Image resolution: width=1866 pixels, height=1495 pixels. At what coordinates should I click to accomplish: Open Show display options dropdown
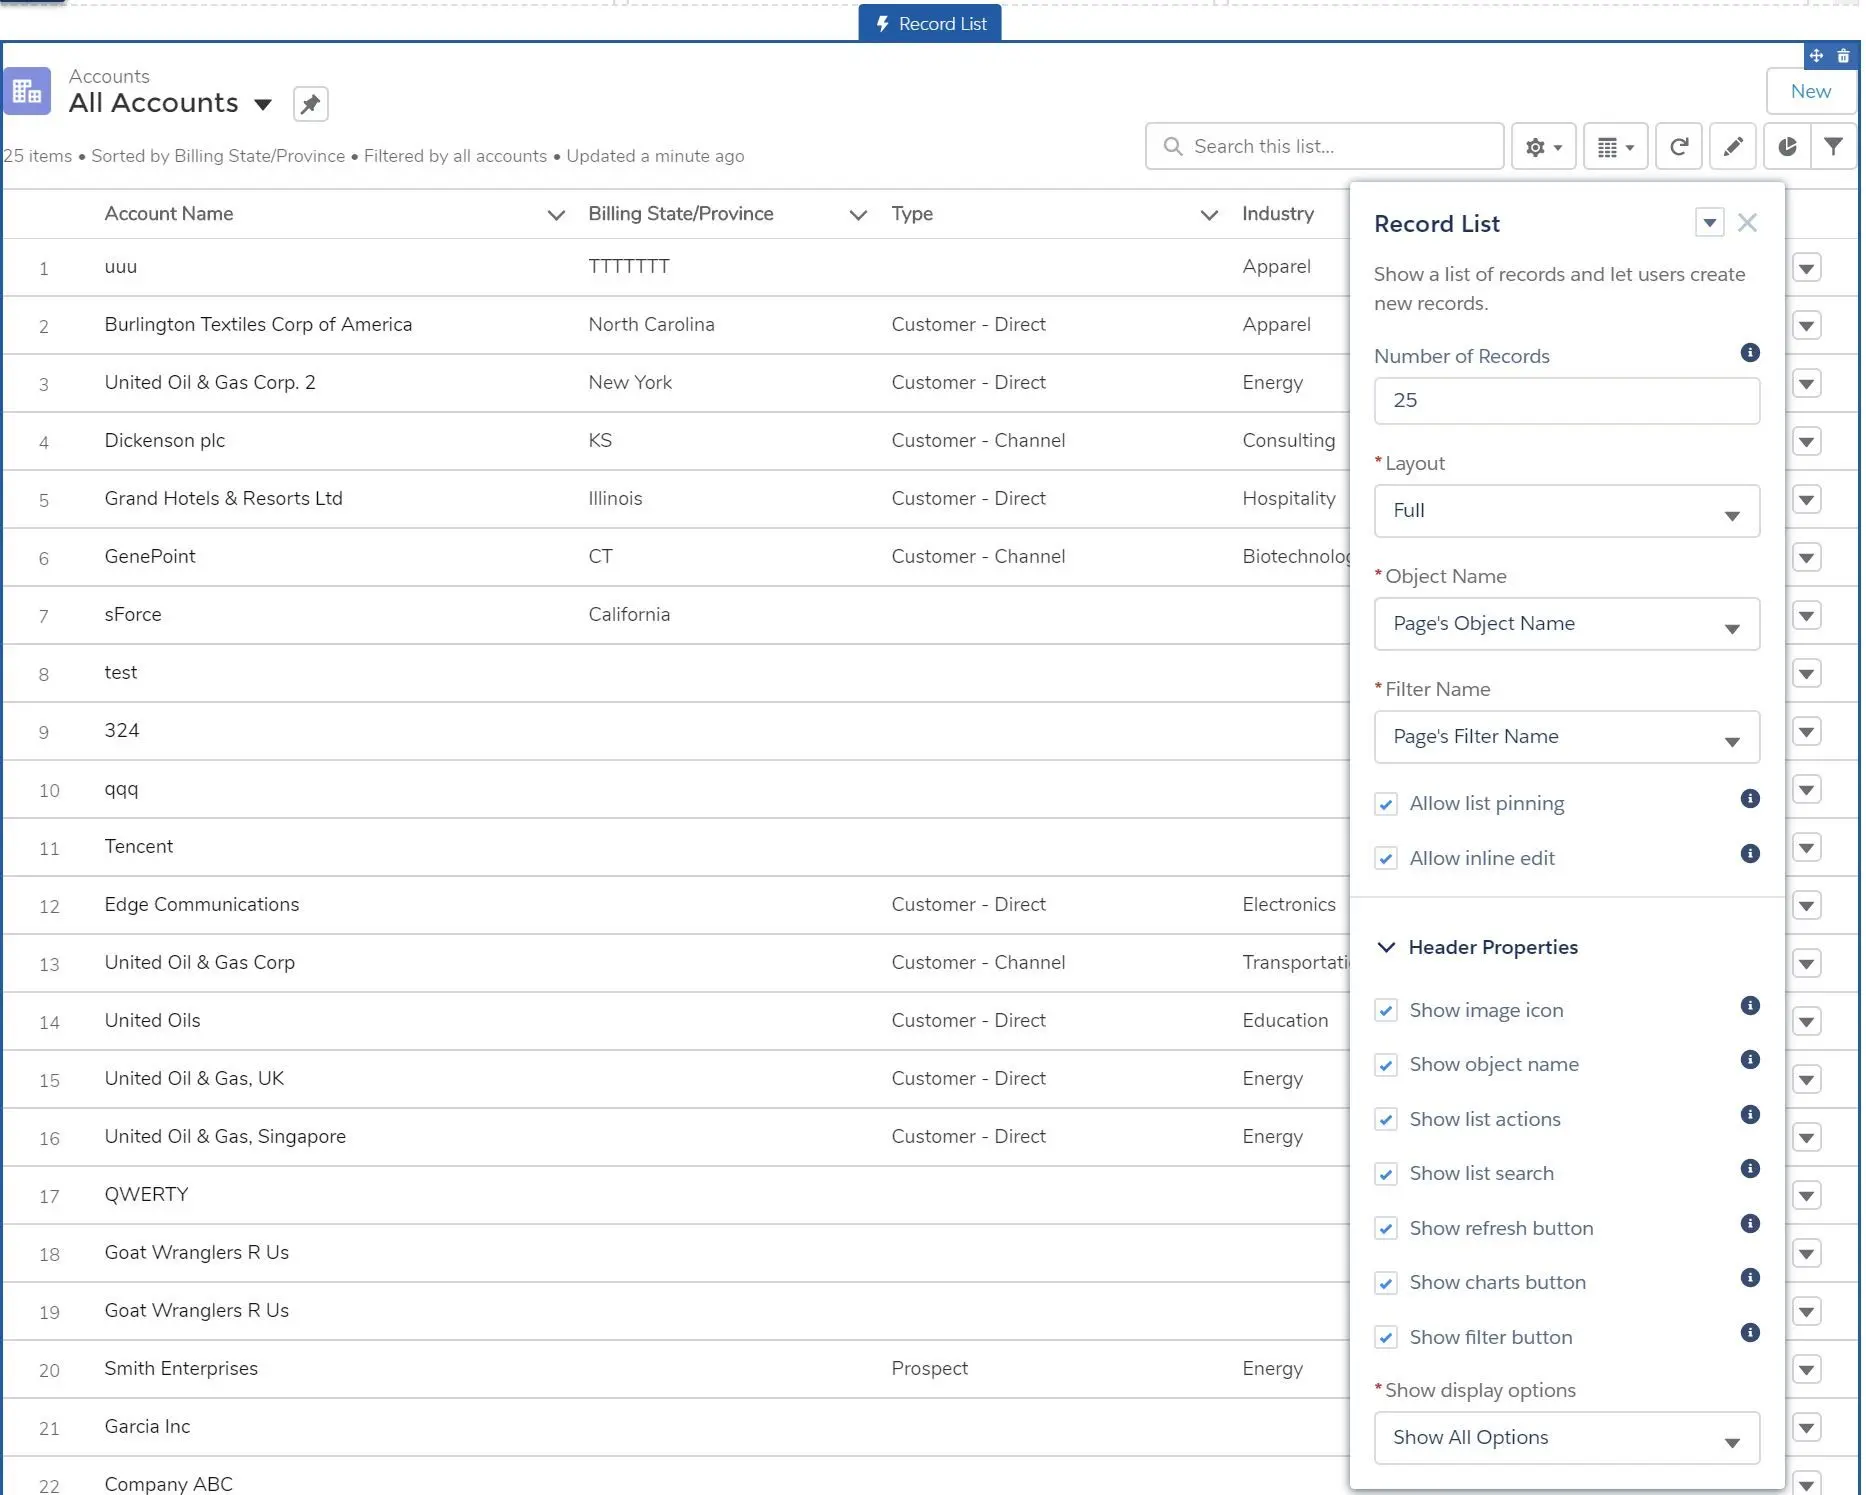[x=1567, y=1438]
